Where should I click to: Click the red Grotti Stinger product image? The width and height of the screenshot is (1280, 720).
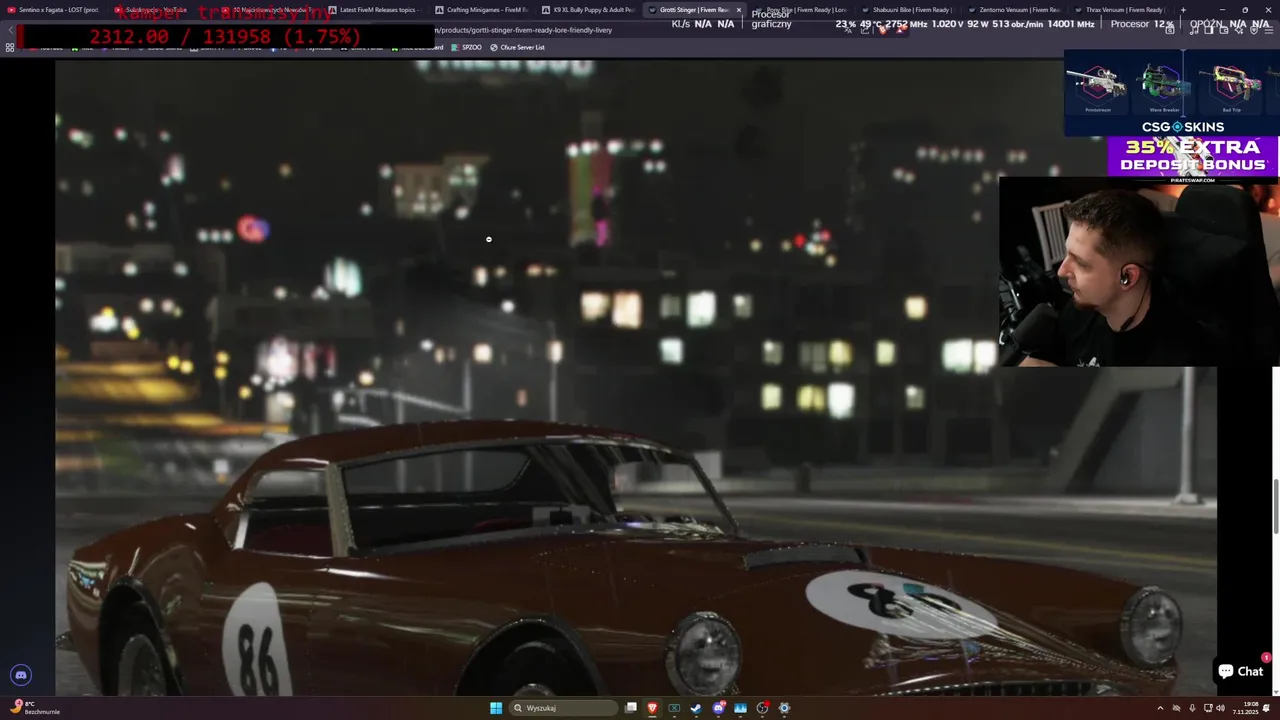click(x=636, y=378)
